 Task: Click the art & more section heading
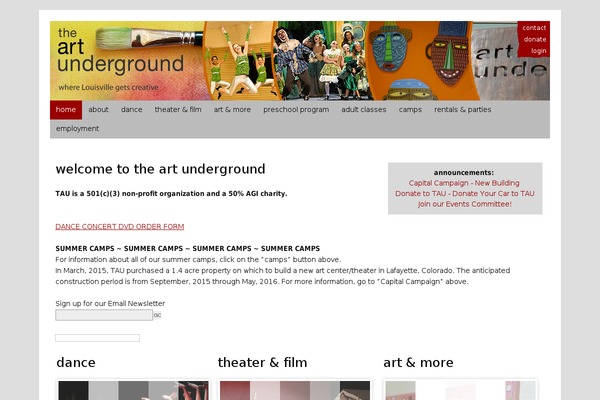click(418, 362)
